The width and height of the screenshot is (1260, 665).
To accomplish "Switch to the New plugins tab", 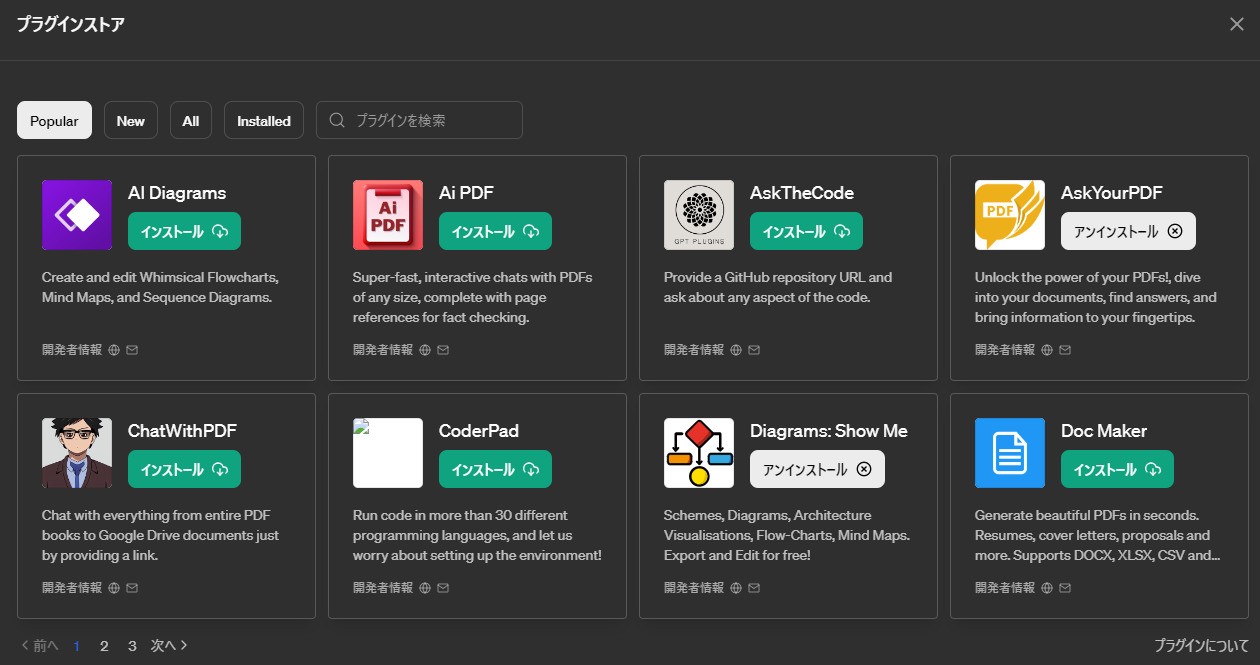I will (x=131, y=120).
